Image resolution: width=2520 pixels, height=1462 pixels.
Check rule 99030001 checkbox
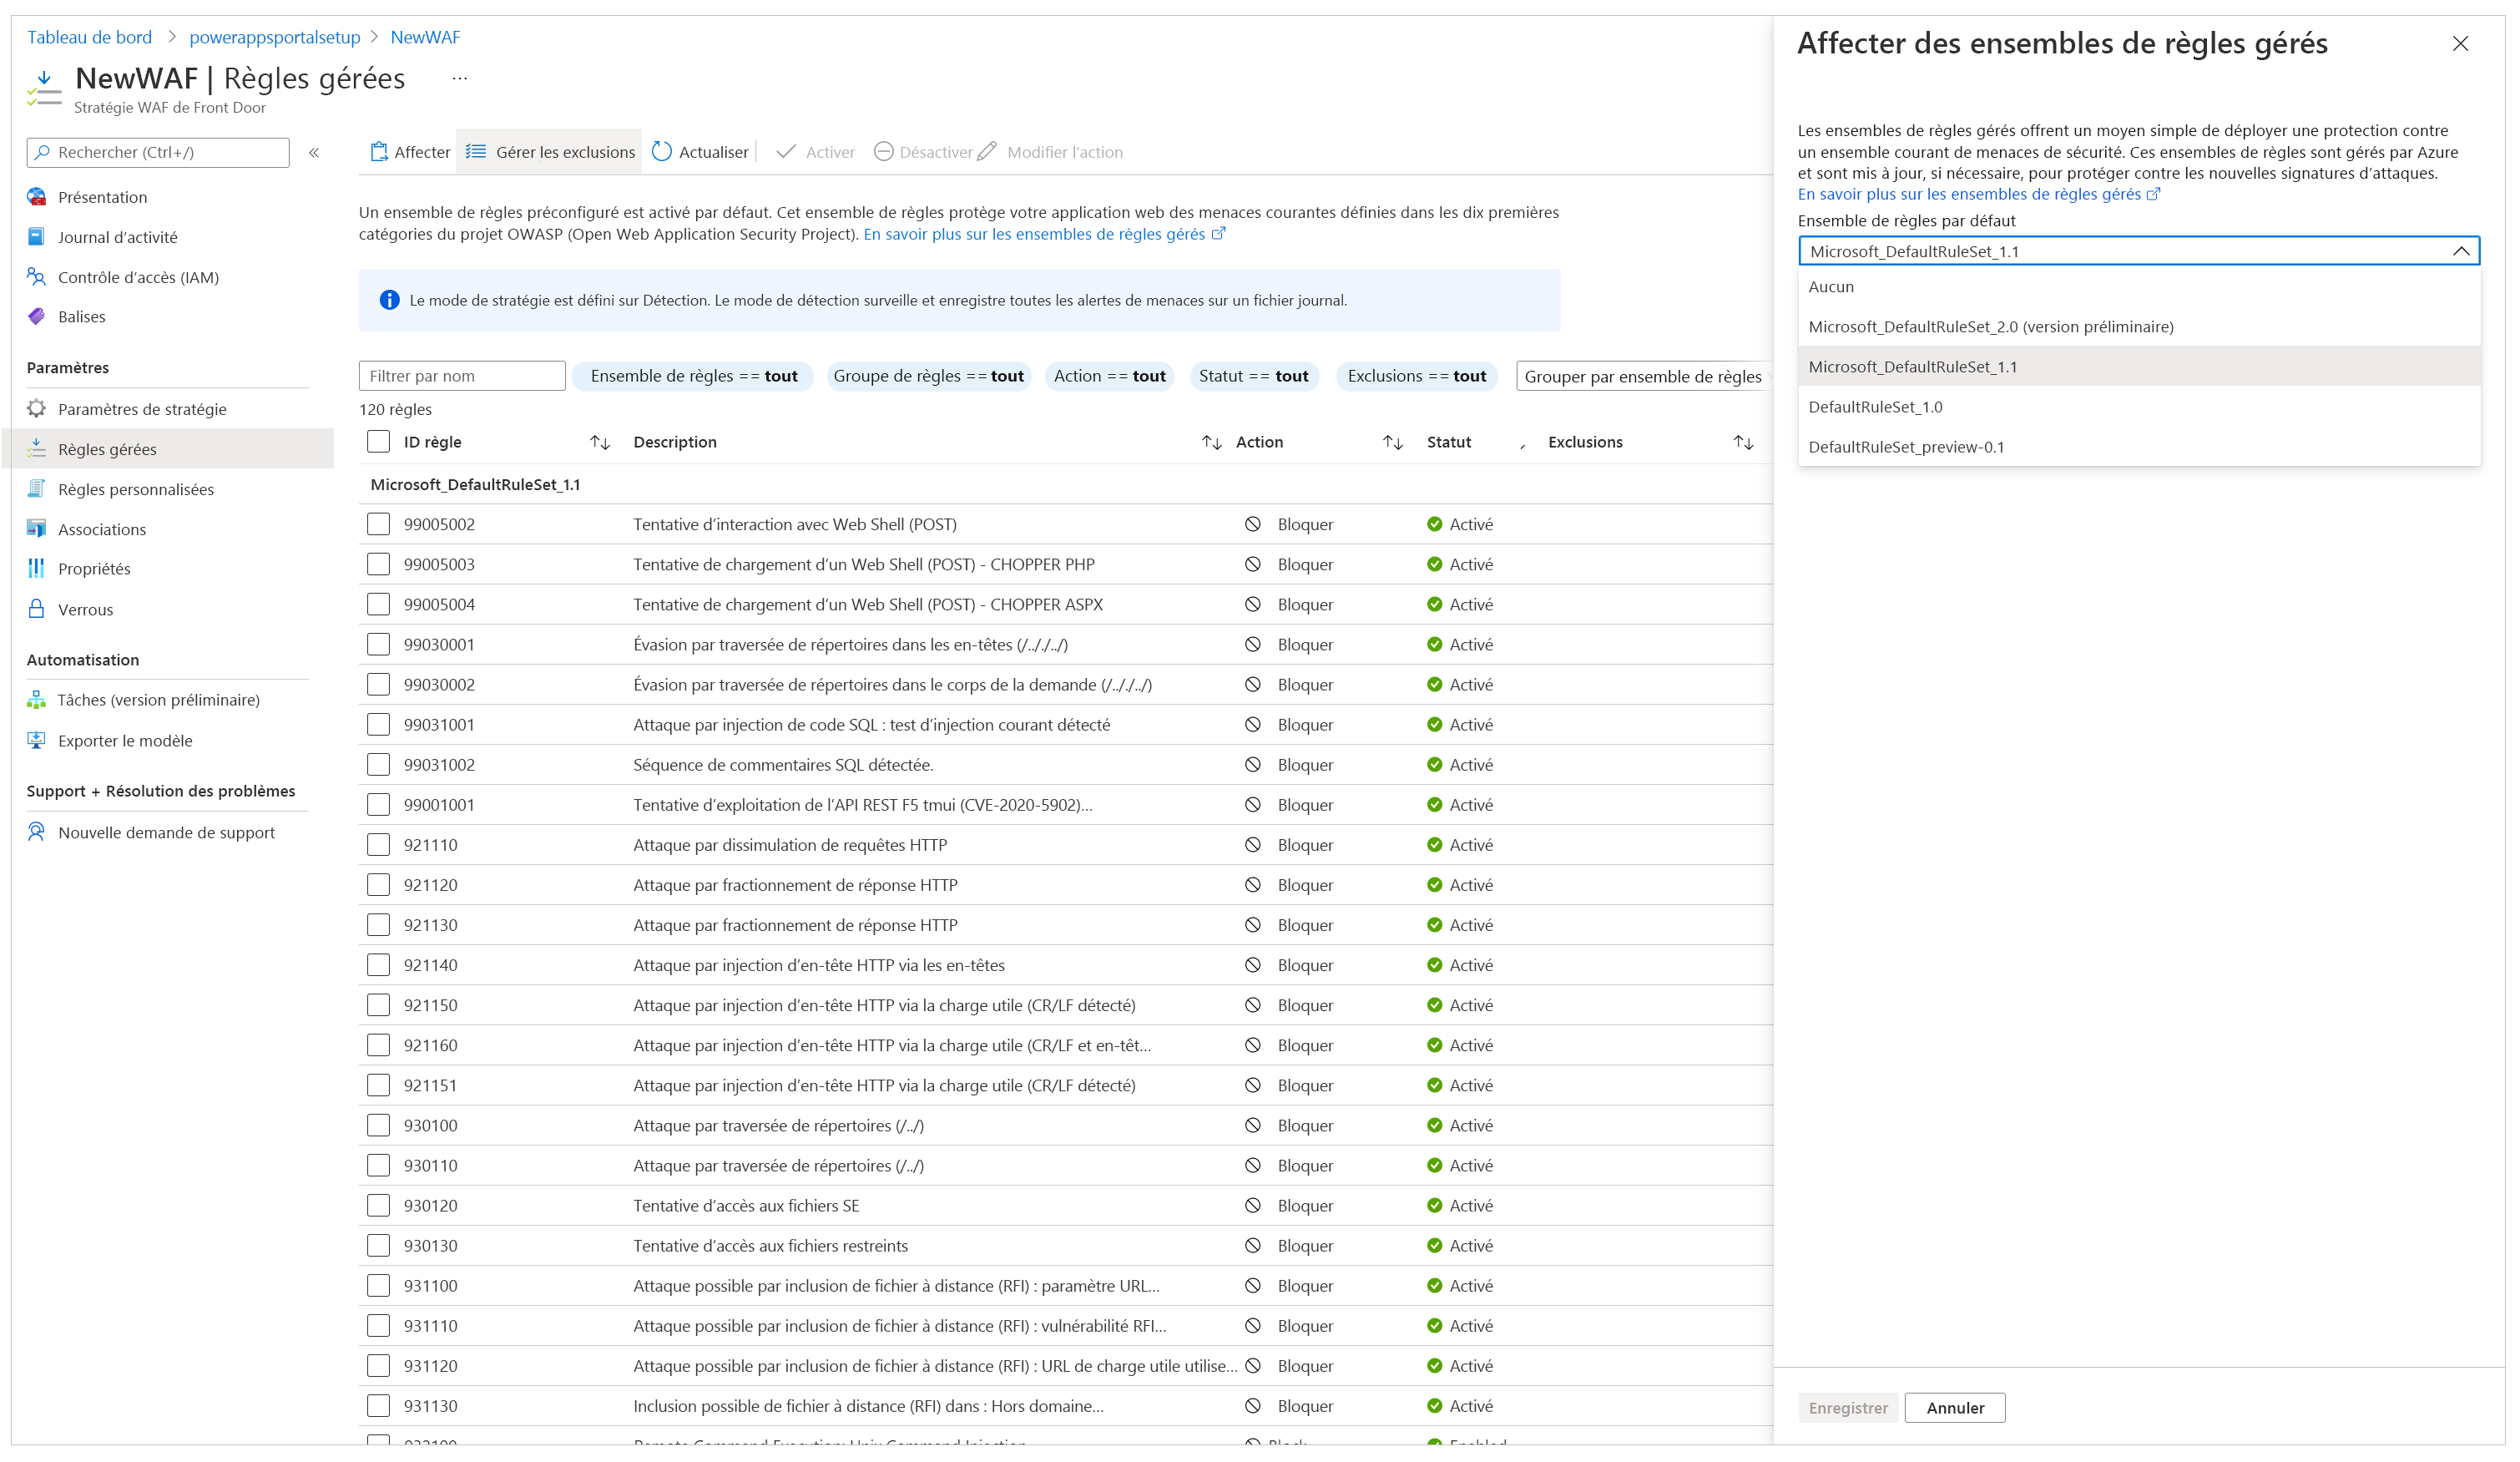tap(378, 645)
